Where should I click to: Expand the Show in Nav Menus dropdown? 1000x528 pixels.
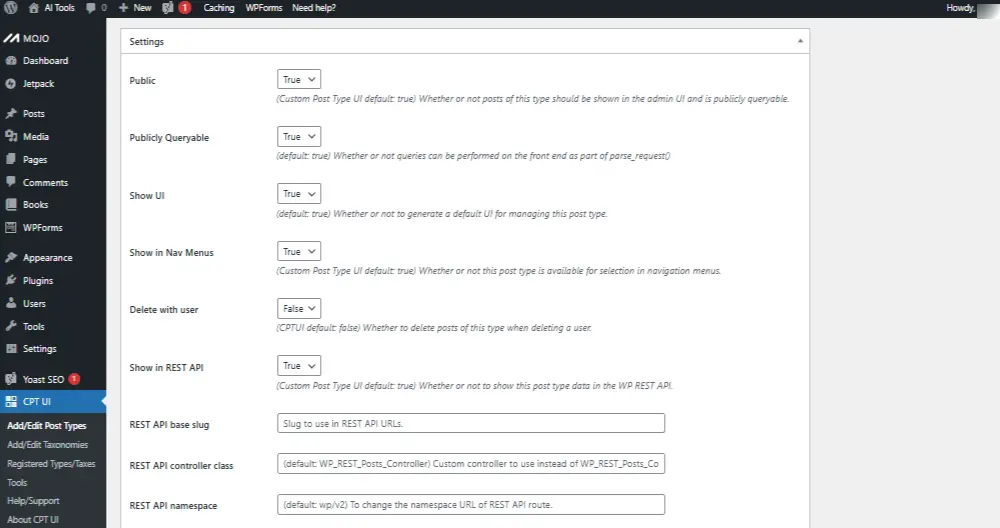coord(299,252)
